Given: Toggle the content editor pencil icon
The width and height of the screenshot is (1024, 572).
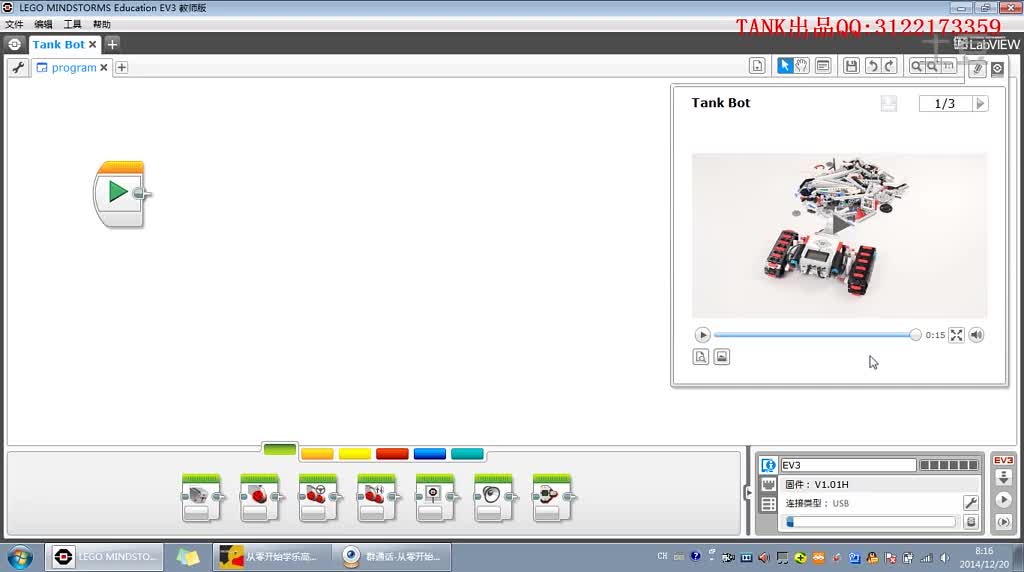Looking at the screenshot, I should (977, 69).
